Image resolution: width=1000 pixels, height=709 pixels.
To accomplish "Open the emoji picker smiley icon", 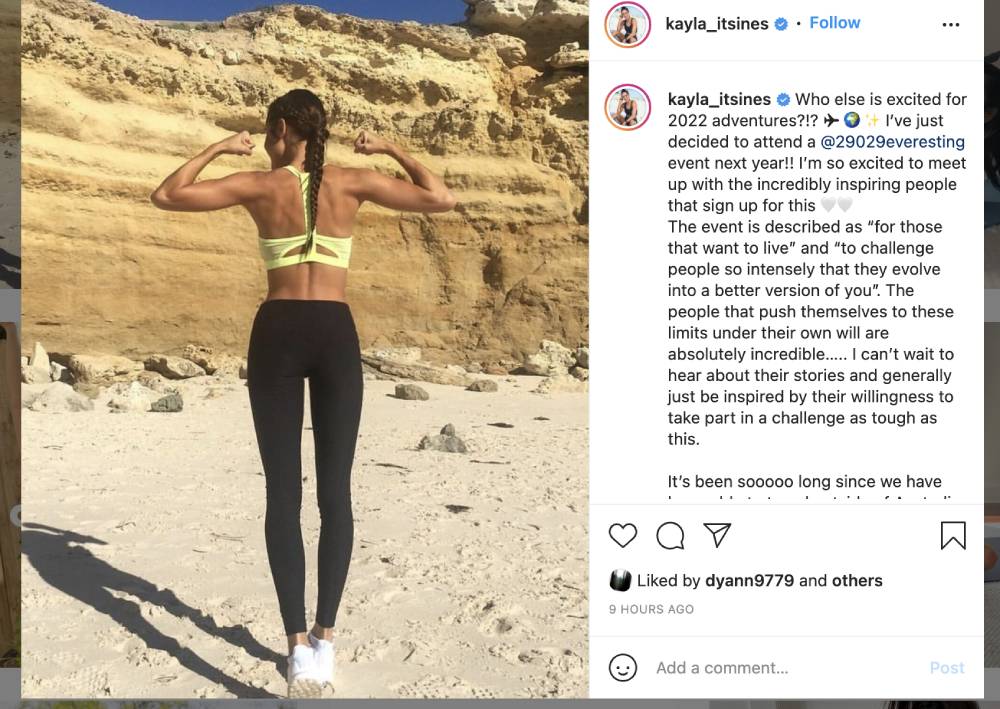I will 622,668.
